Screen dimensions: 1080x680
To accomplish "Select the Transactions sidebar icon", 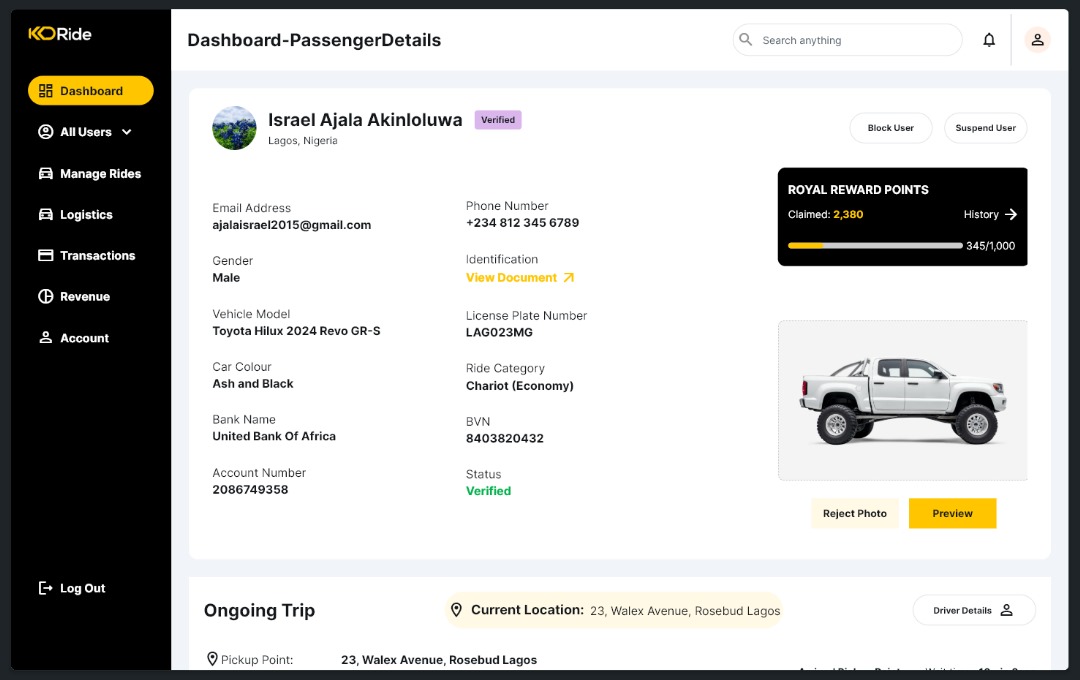I will [45, 255].
